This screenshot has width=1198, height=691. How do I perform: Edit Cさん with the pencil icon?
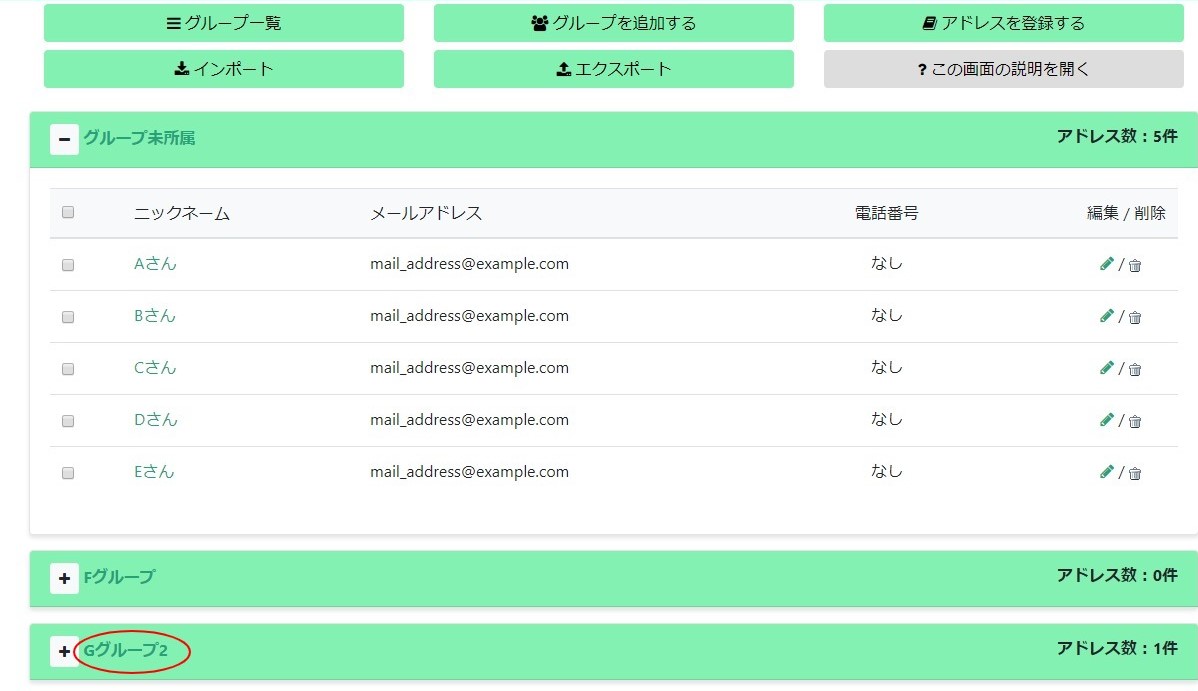(1107, 368)
